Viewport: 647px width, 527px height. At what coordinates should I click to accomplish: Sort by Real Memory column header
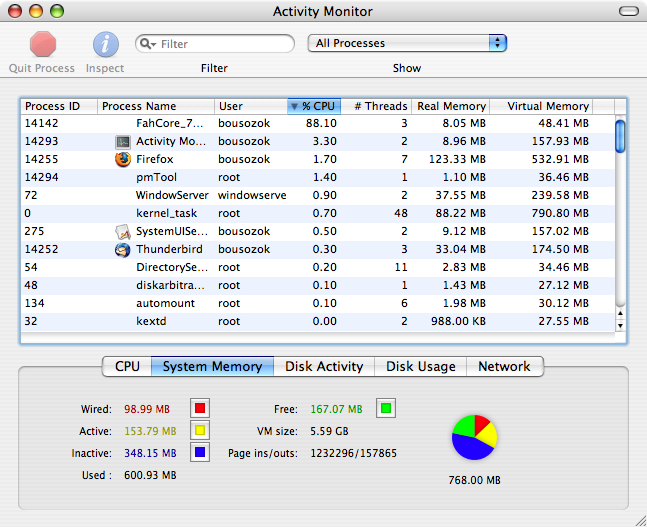451,106
